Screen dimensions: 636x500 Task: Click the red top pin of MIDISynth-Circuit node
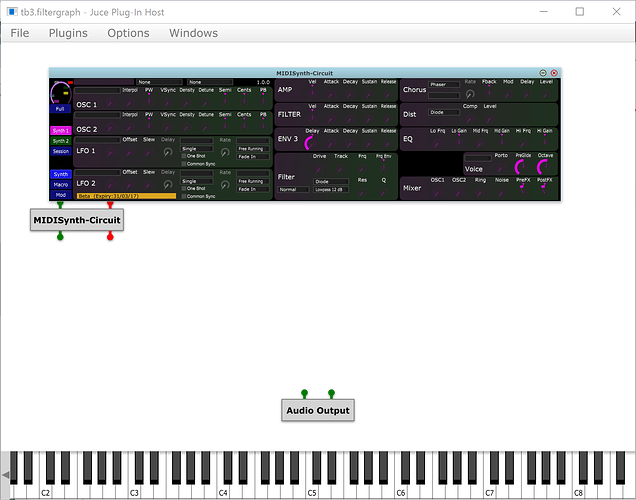(x=110, y=205)
